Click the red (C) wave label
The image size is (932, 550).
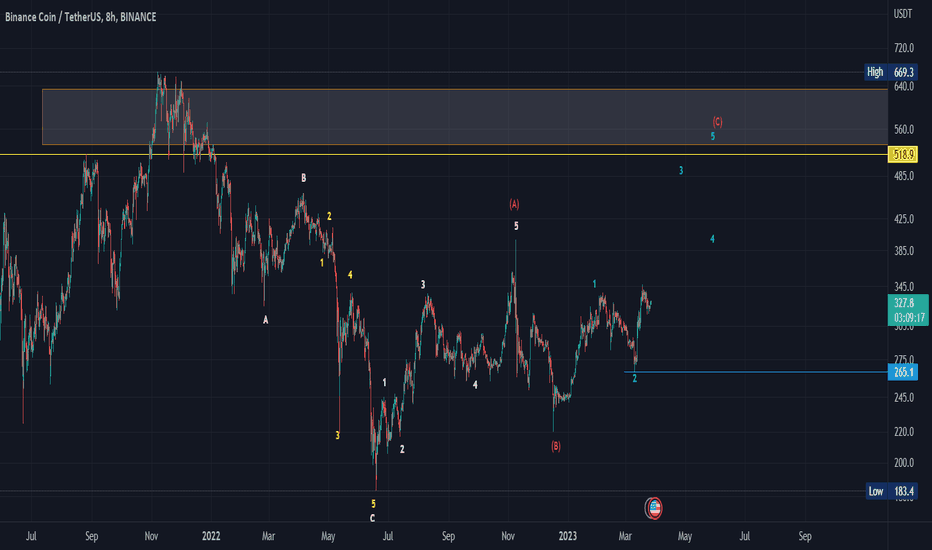click(x=717, y=122)
